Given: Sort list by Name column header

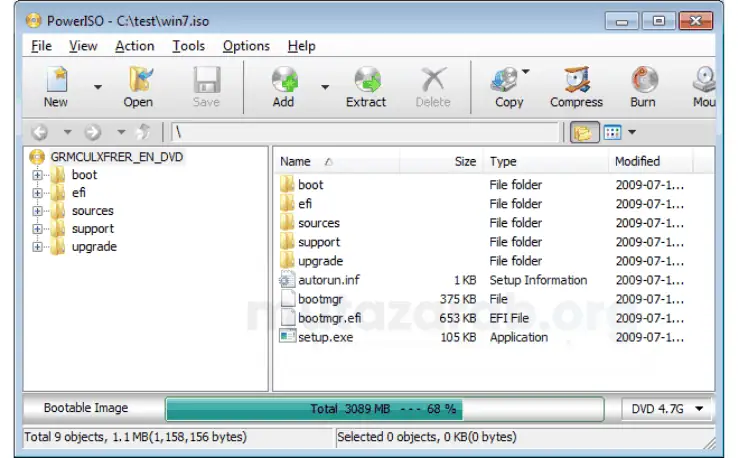Looking at the screenshot, I should click(337, 162).
